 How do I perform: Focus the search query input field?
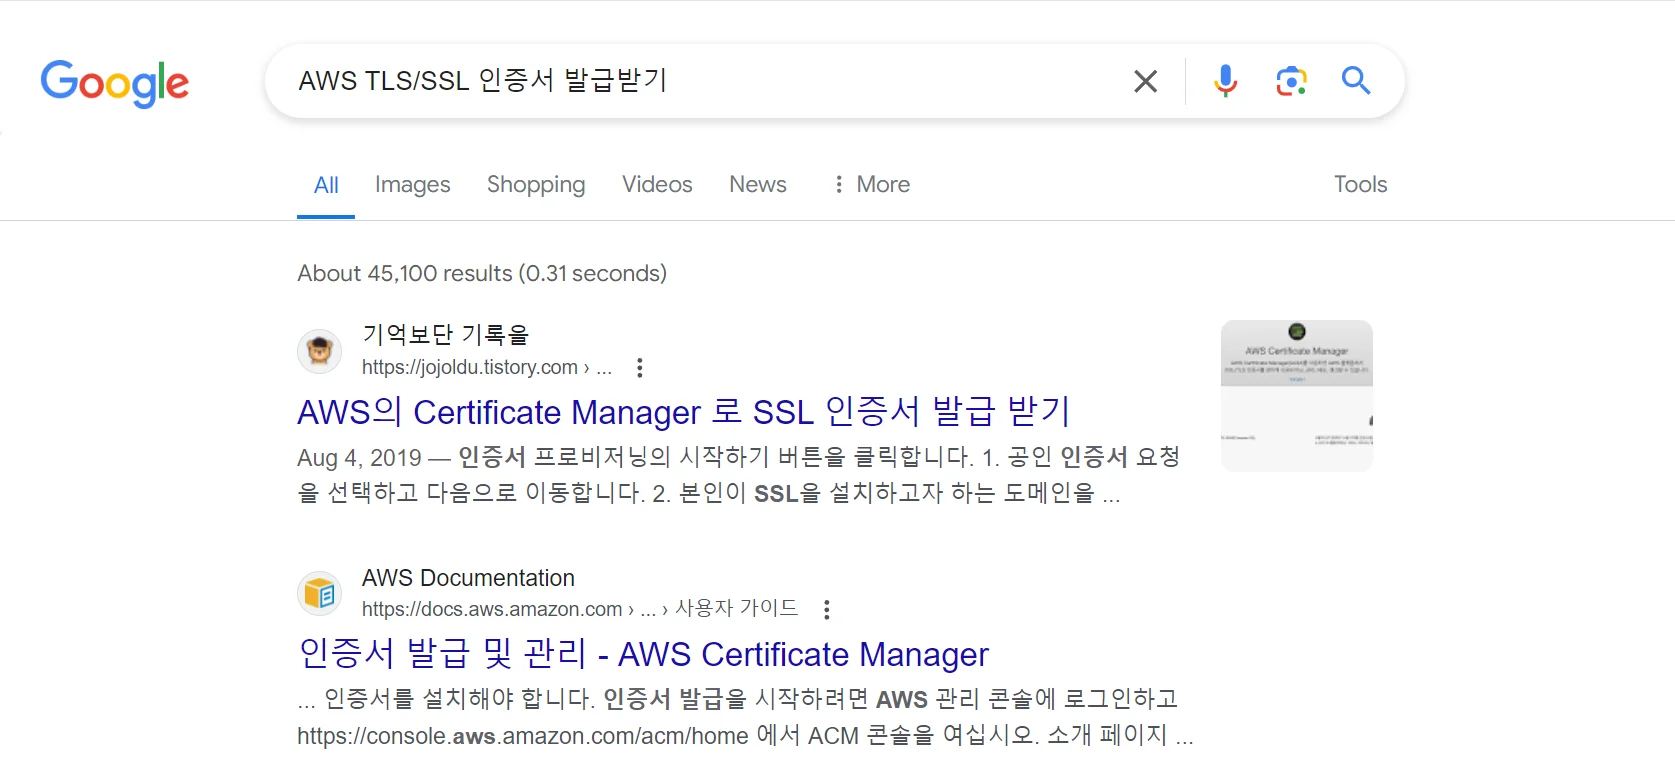pos(700,81)
